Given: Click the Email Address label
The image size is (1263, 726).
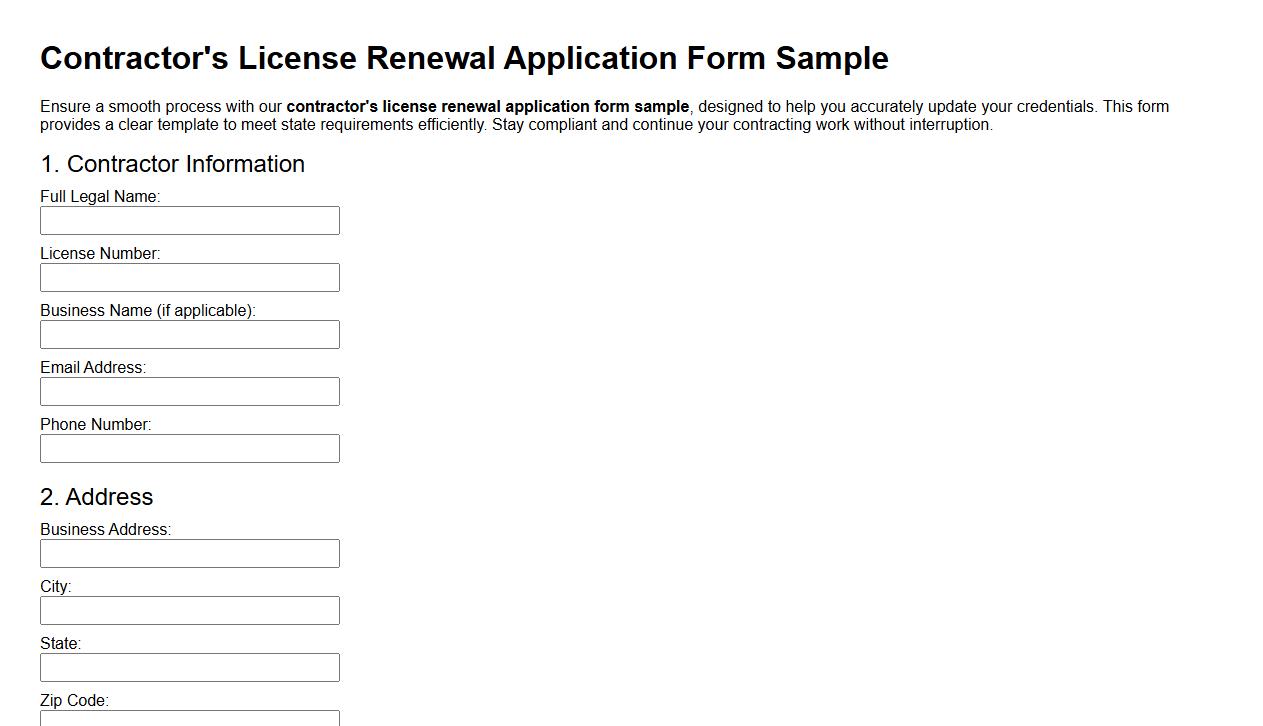Looking at the screenshot, I should [92, 367].
